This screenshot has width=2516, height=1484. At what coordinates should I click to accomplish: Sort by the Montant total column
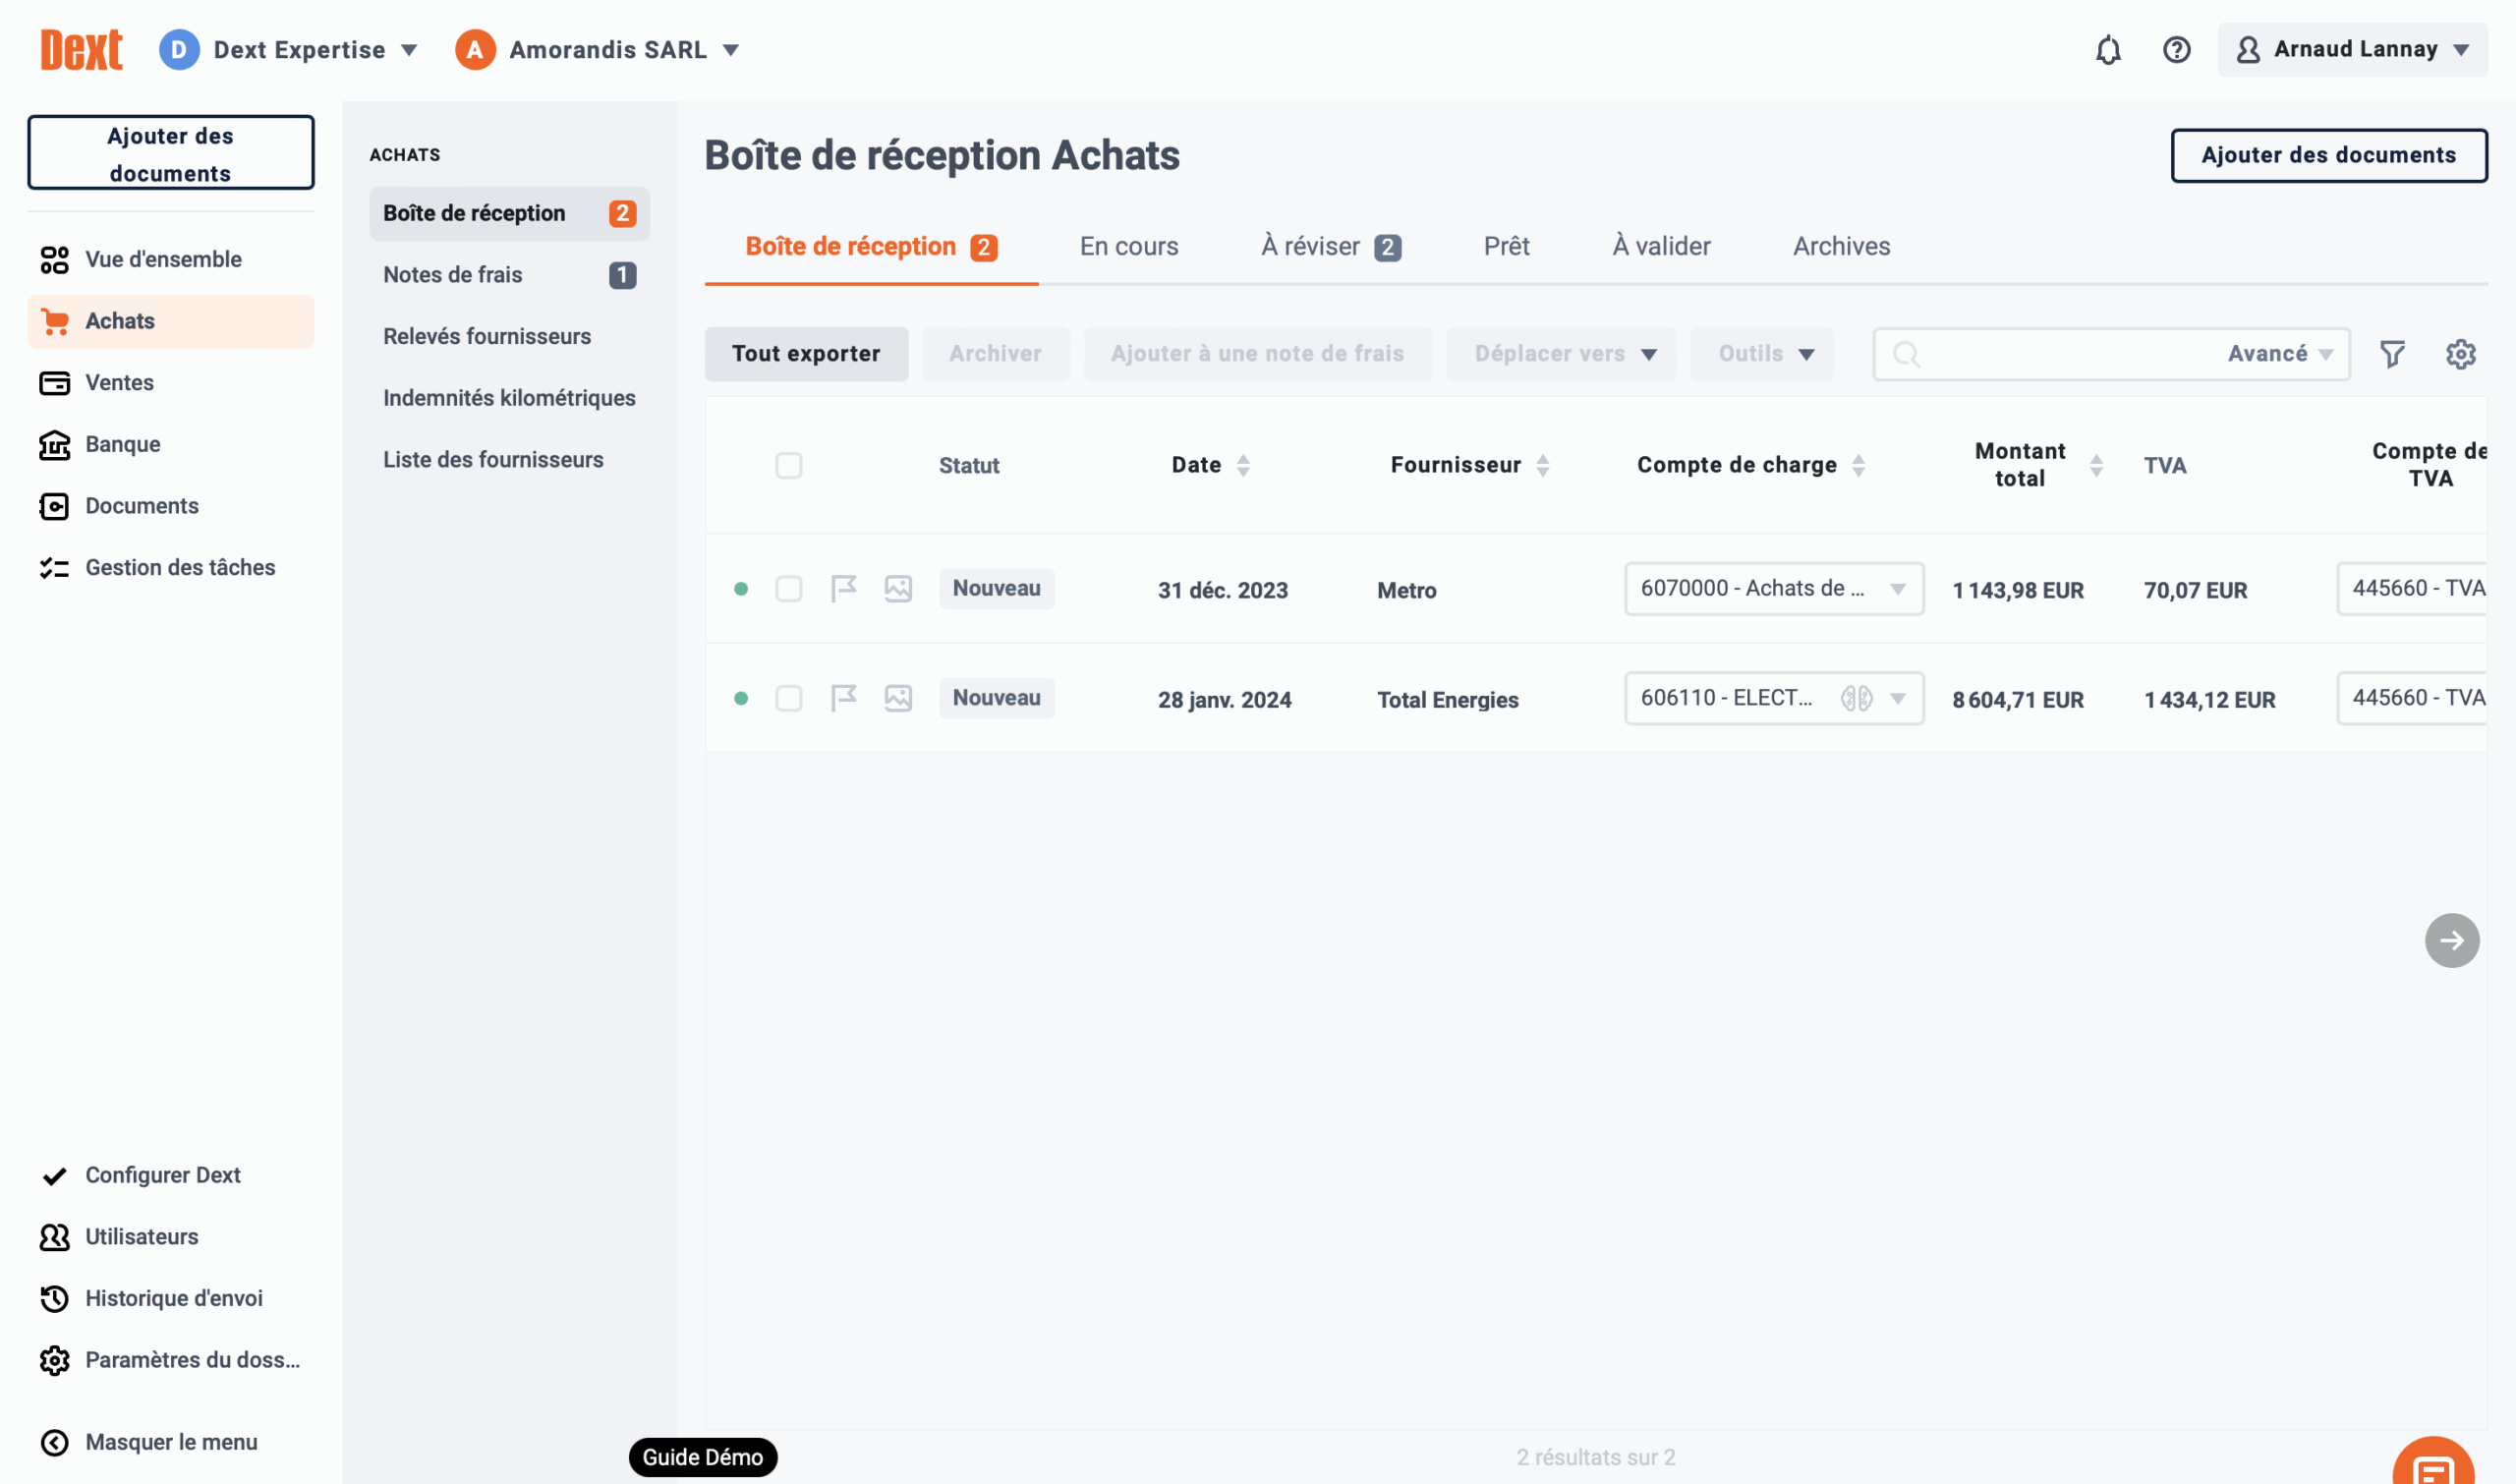point(2037,465)
